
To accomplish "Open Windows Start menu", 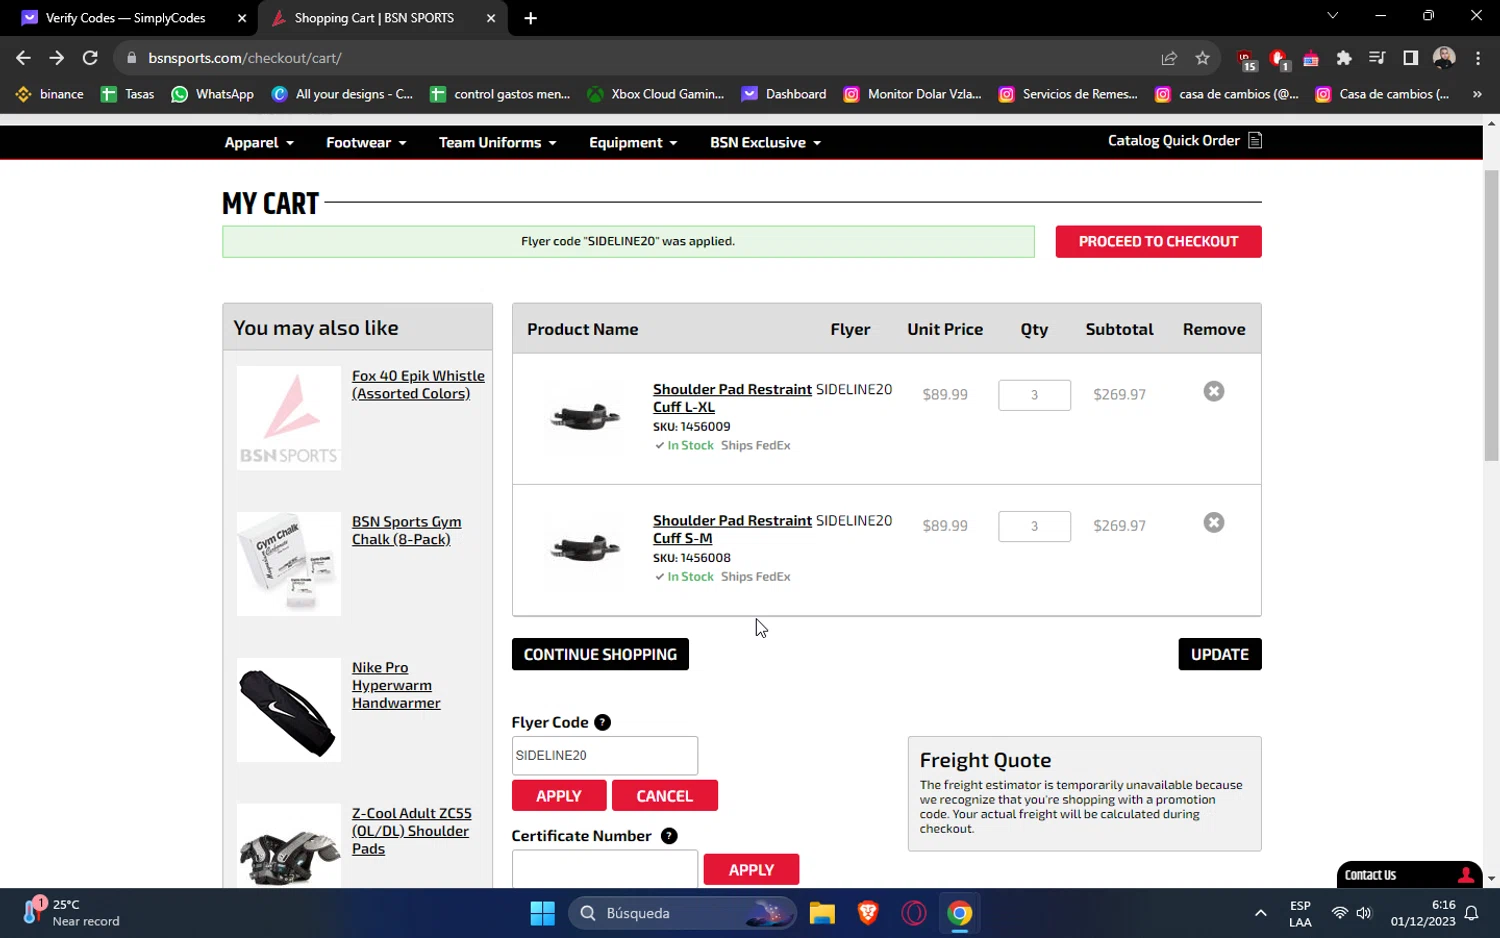I will tap(542, 913).
